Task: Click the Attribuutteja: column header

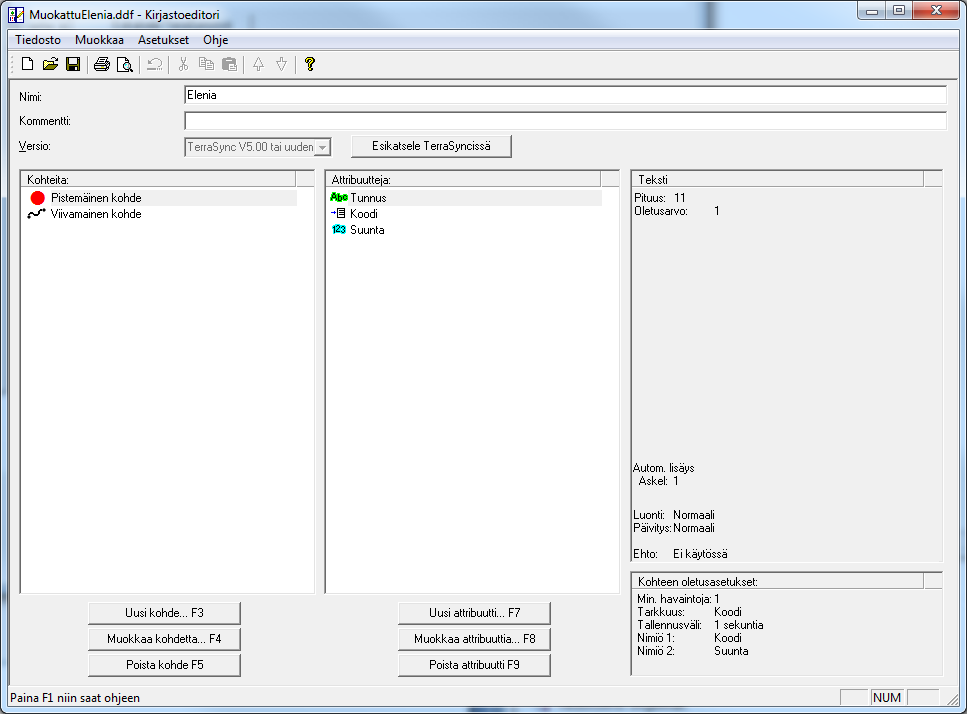Action: click(463, 179)
